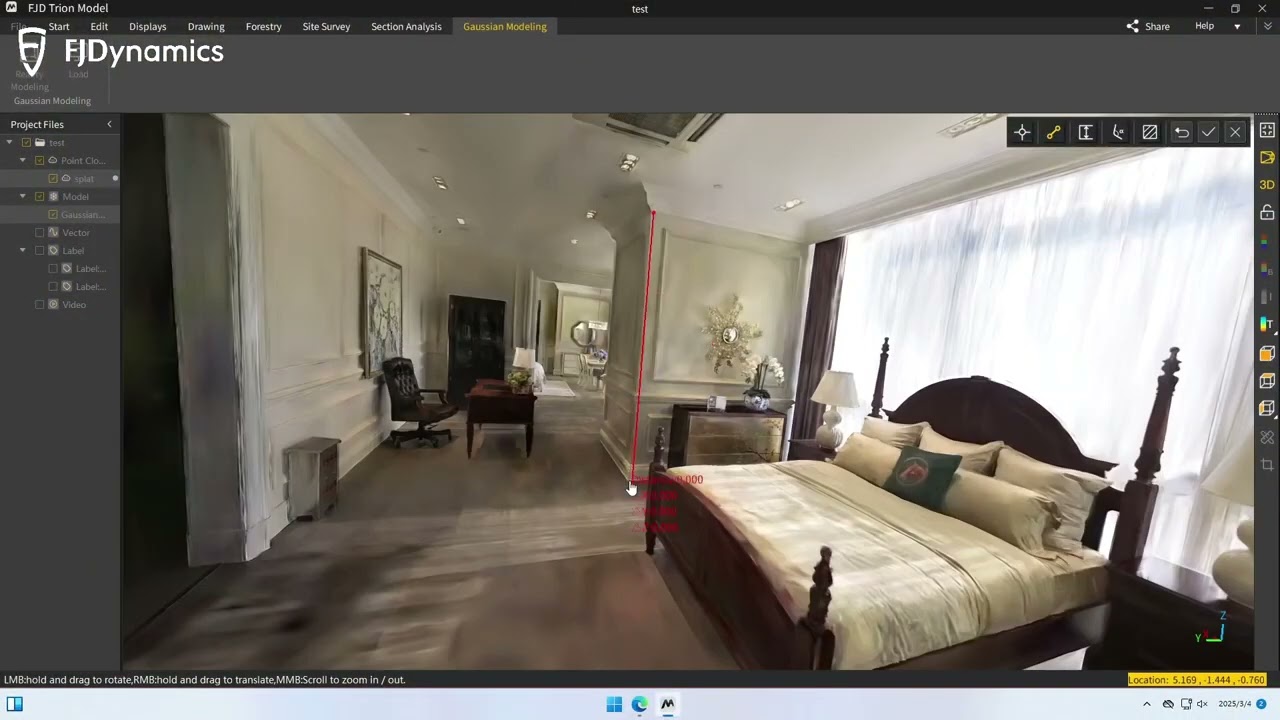
Task: Open the Edit ribbon tab
Action: tap(99, 27)
